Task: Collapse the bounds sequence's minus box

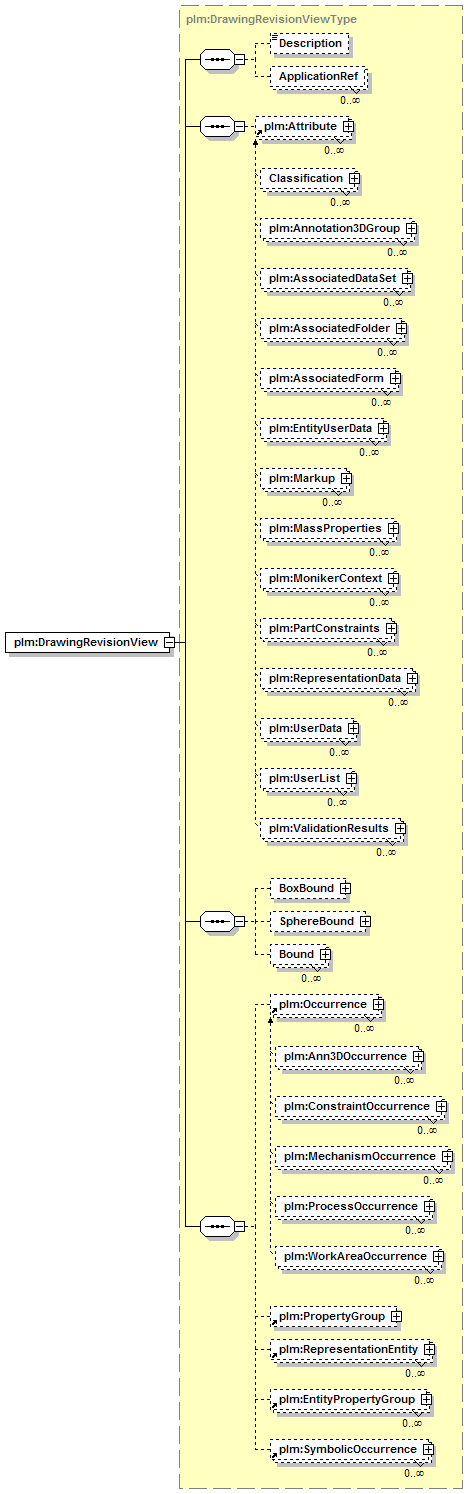Action: pos(238,920)
